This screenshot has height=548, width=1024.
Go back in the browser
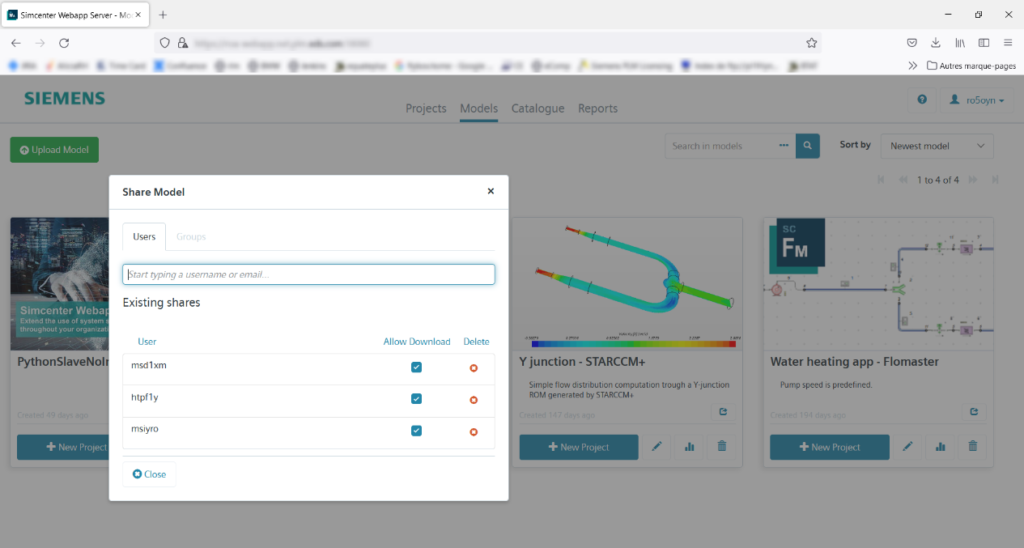tap(16, 43)
